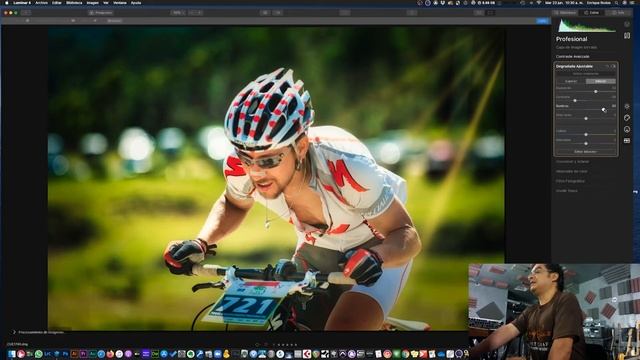Open the Layers panel icon beside histogram
This screenshot has width=640, height=360.
[x=627, y=24]
